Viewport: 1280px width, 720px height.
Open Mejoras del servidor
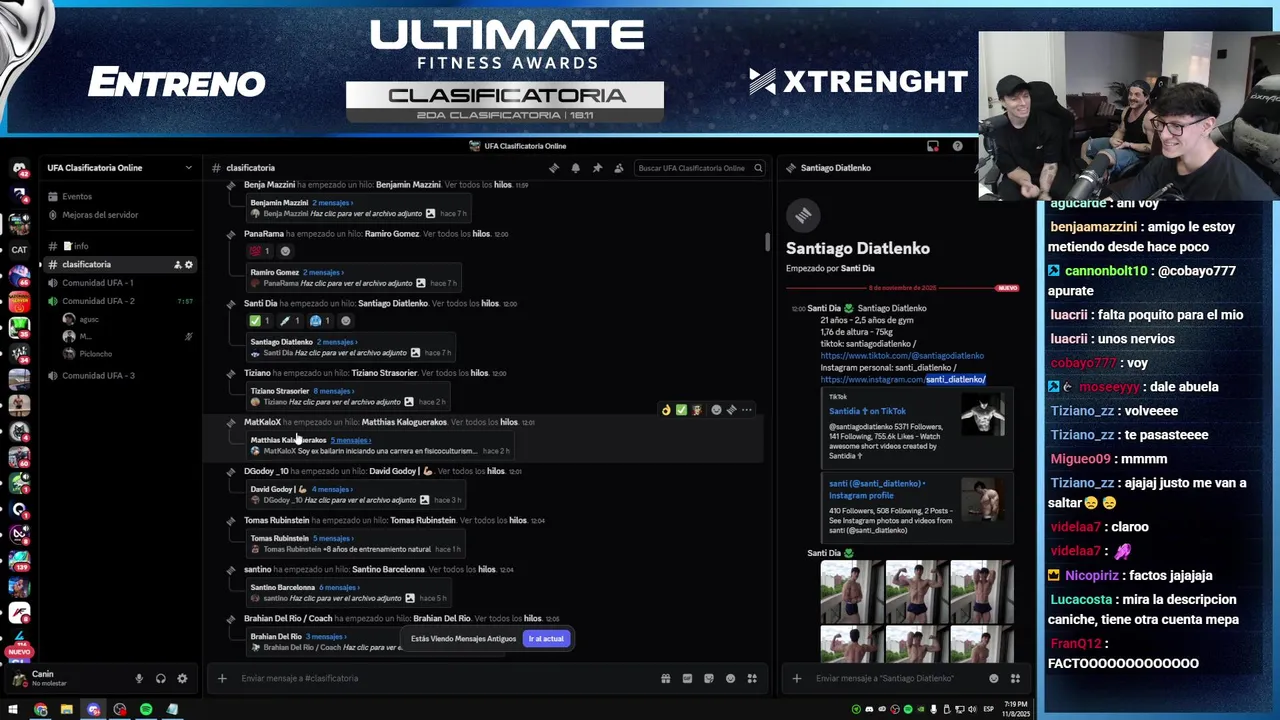tap(118, 215)
